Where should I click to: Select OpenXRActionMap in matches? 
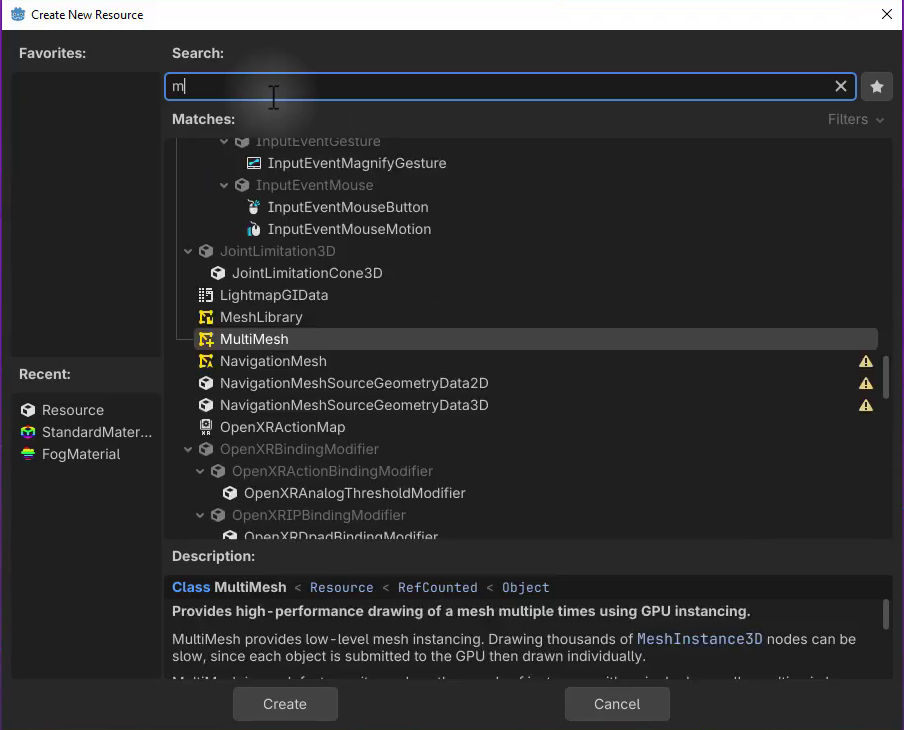(282, 427)
